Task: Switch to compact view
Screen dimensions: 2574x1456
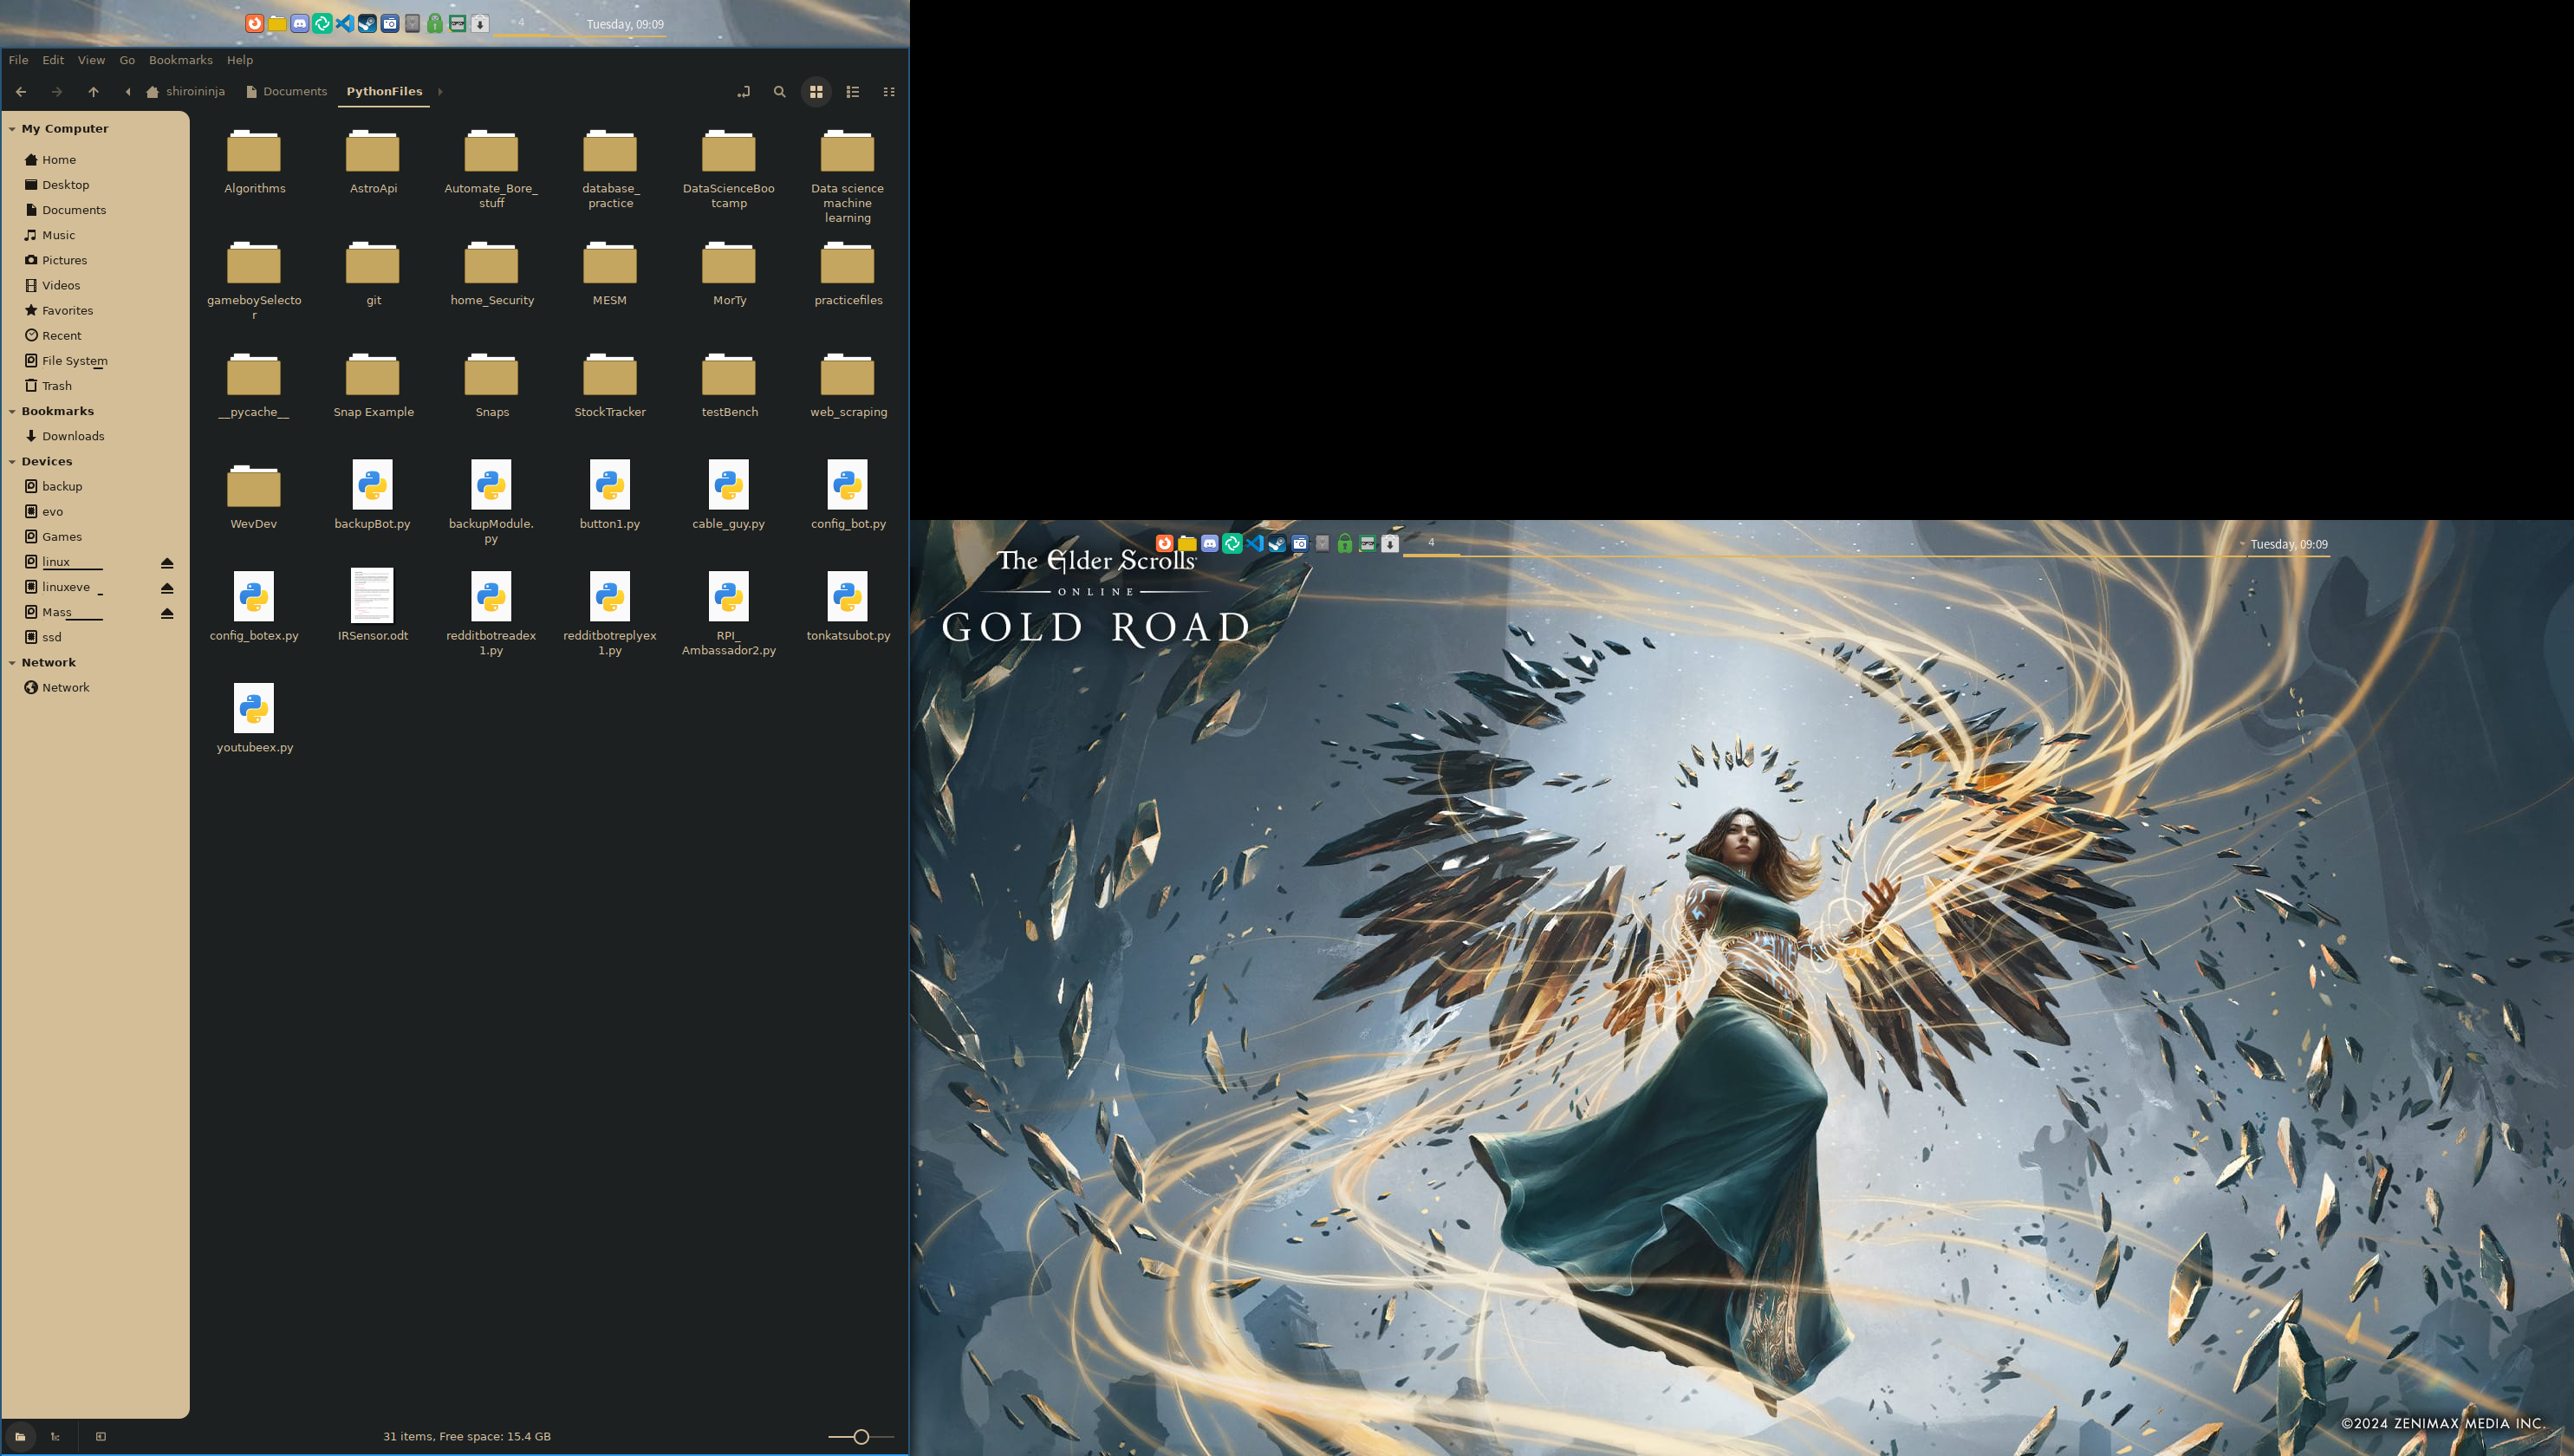Action: [x=888, y=92]
